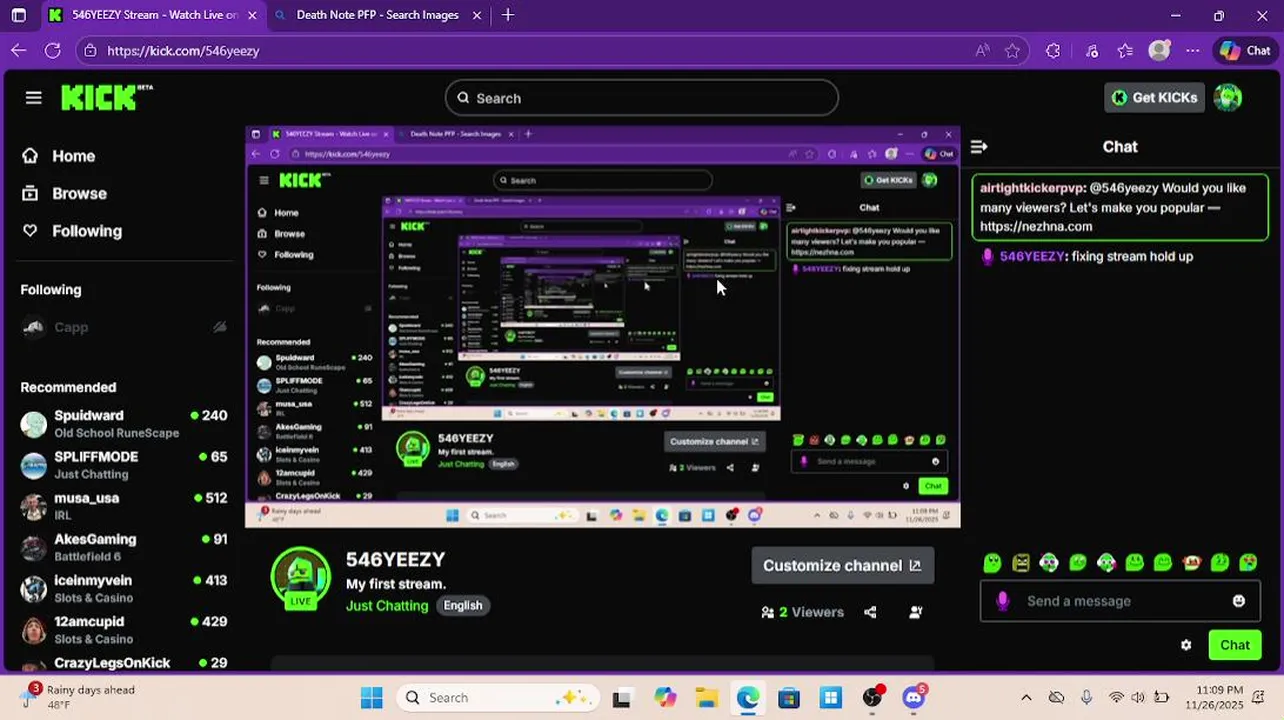The height and width of the screenshot is (720, 1284).
Task: Click the chat identity microphone badge icon
Action: (x=1003, y=601)
